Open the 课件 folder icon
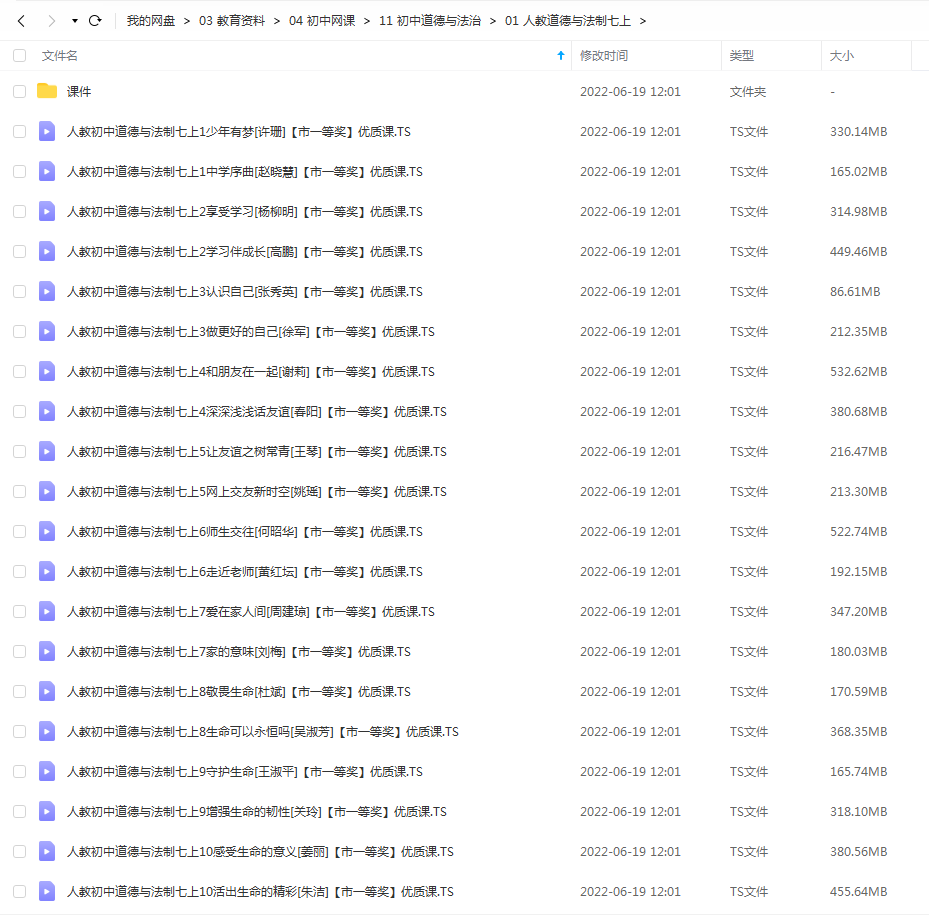Image resolution: width=929 pixels, height=923 pixels. (47, 91)
